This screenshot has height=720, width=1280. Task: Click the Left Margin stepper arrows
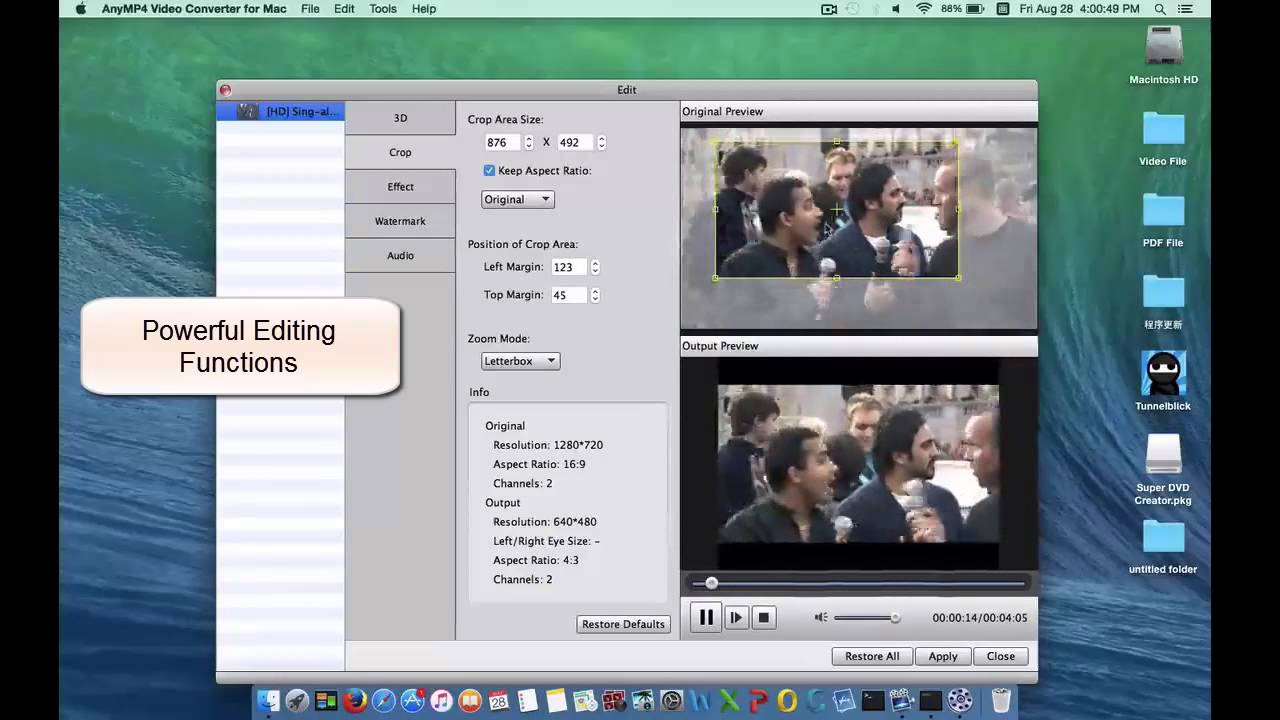(595, 267)
